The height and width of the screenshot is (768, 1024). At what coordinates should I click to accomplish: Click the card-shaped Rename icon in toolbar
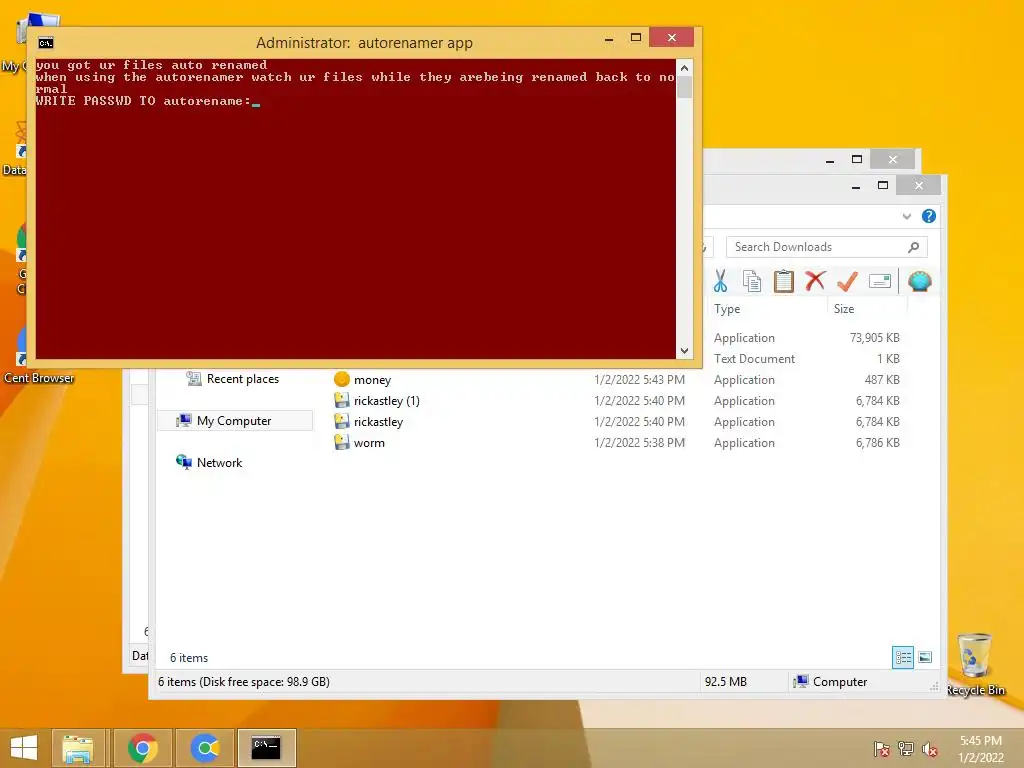880,281
